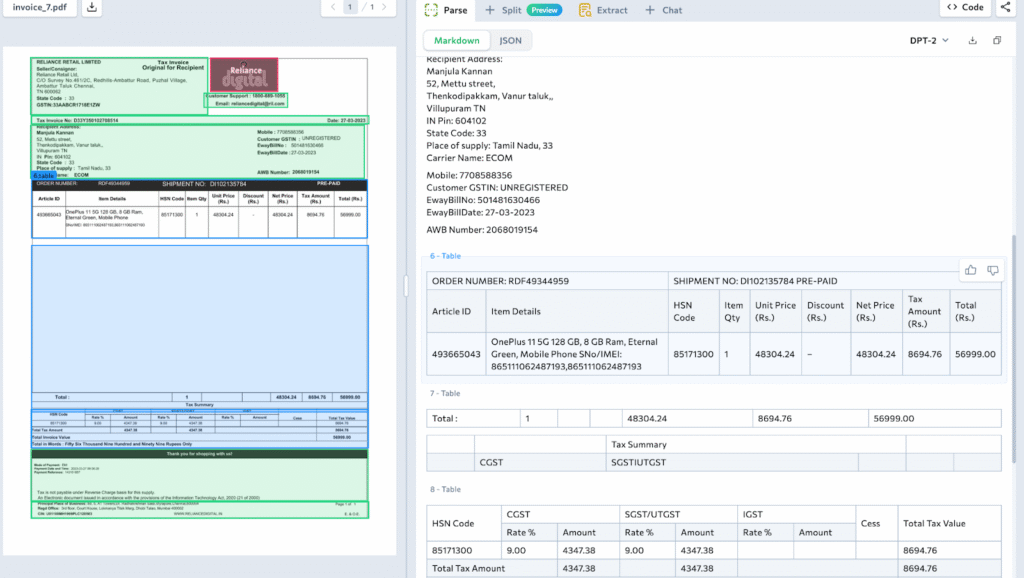Switch output view to Markdown
Viewport: 1024px width, 578px height.
click(456, 41)
